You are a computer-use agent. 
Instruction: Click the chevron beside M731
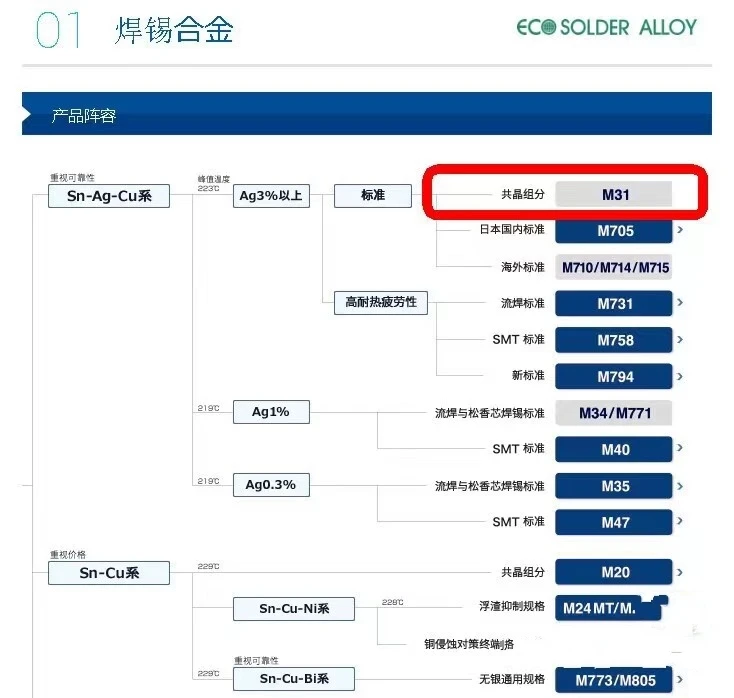pyautogui.click(x=680, y=304)
